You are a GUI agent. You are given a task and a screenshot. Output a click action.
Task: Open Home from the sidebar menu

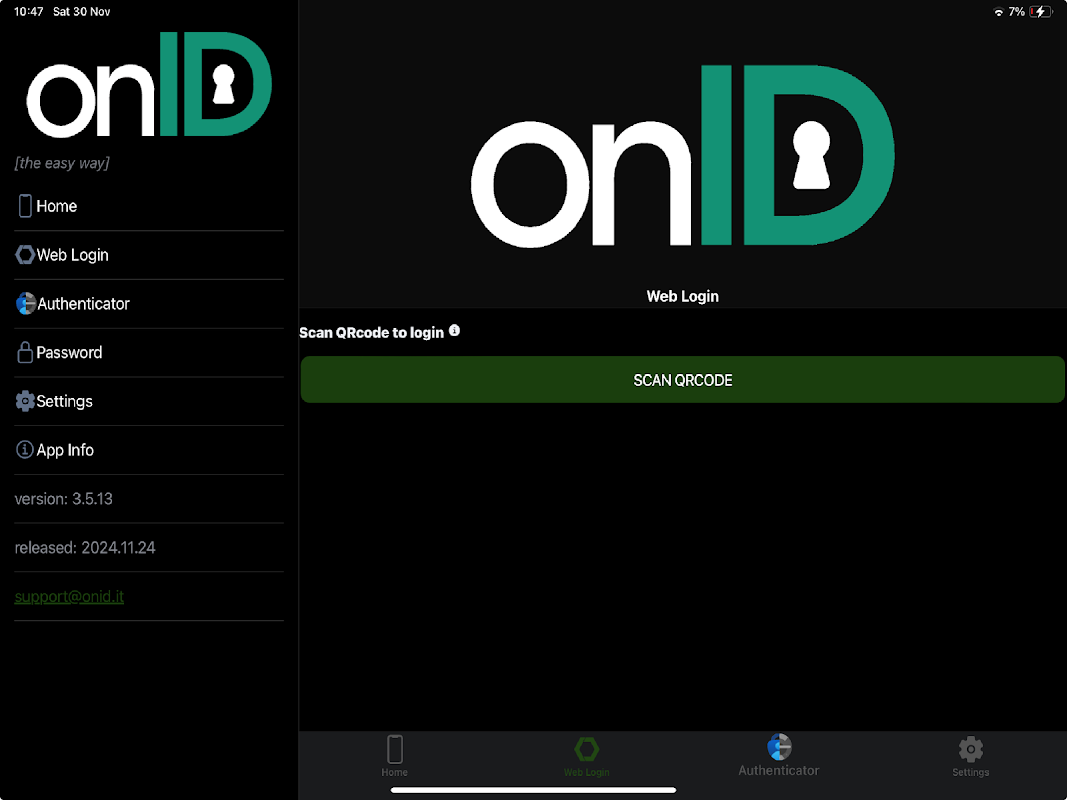149,206
